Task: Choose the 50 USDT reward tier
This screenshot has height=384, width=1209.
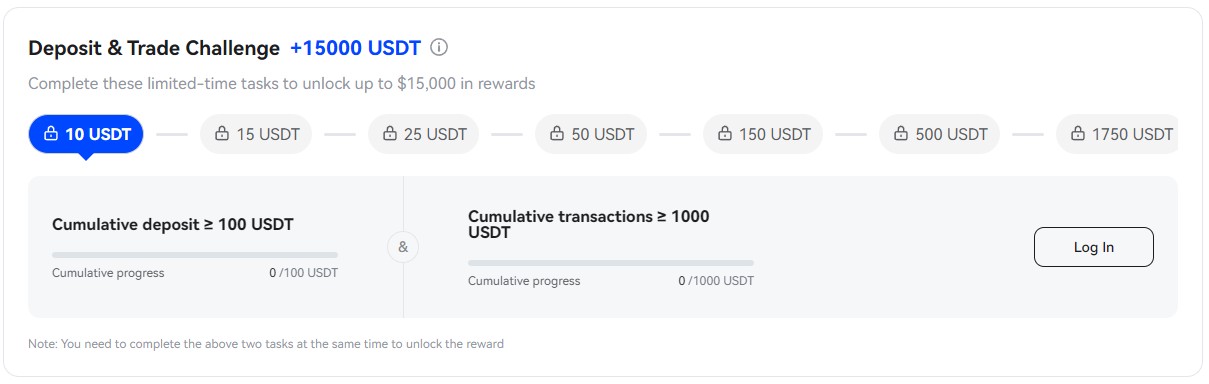Action: pyautogui.click(x=591, y=134)
